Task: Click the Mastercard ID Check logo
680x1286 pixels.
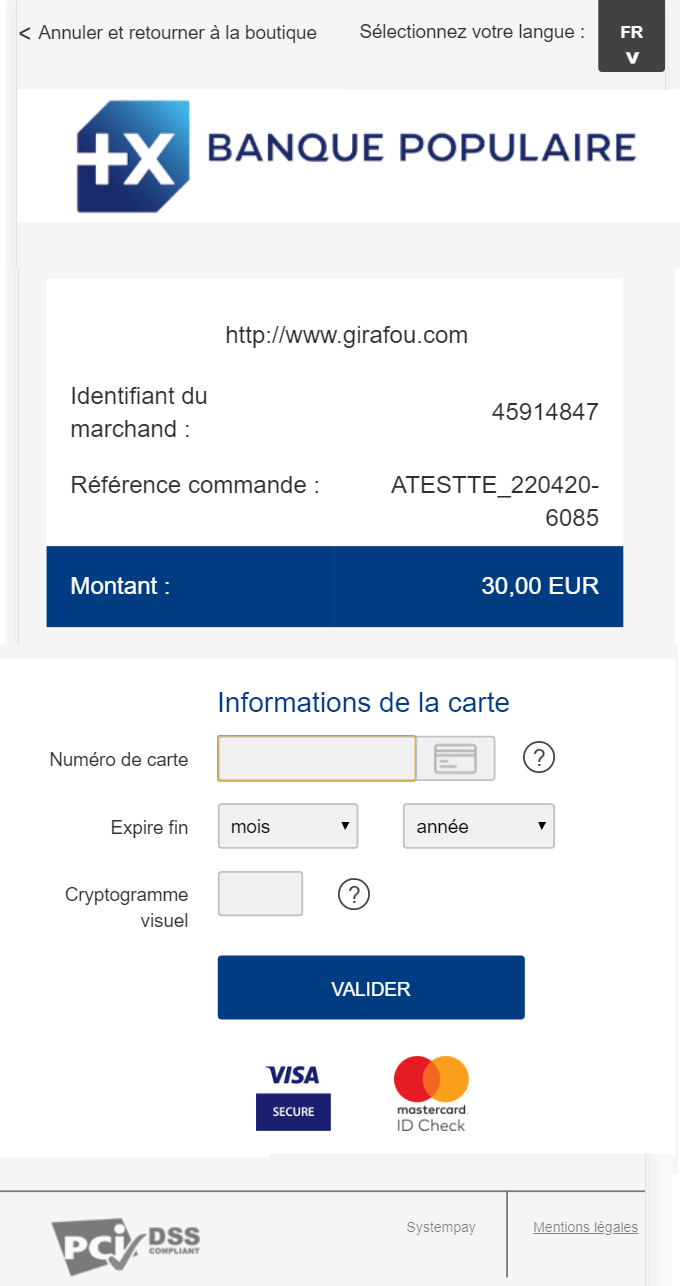Action: (431, 1094)
